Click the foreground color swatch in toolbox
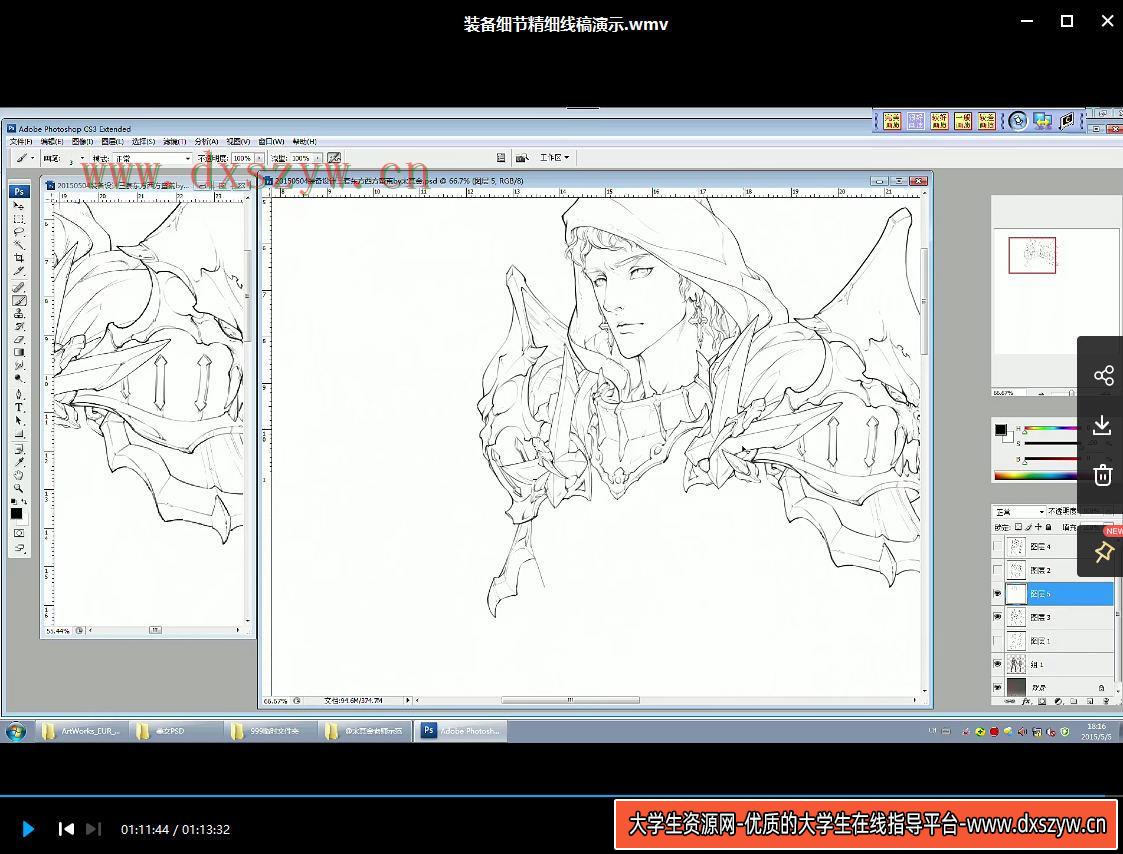1123x854 pixels. [x=16, y=514]
